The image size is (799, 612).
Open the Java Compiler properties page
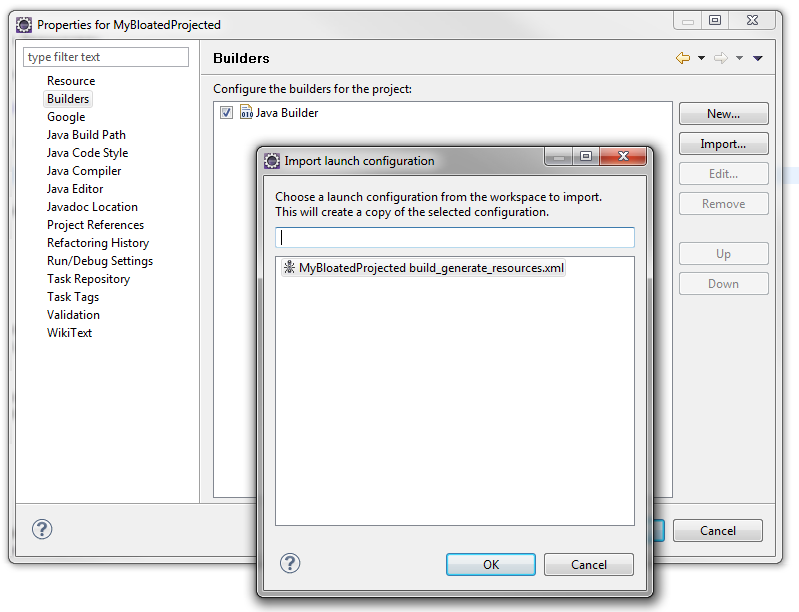(84, 171)
